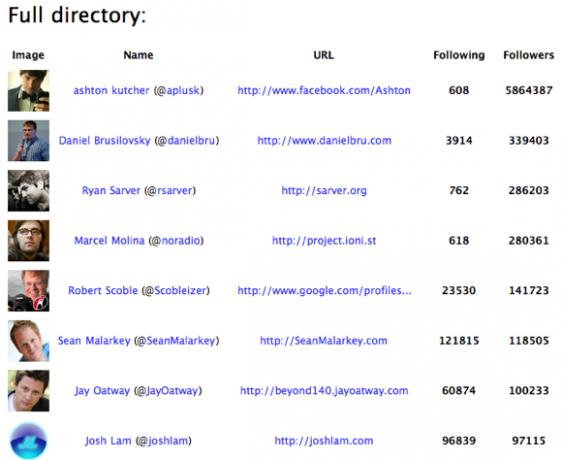Open Daniel Brusilovsky's avatar thumbnail

(x=29, y=141)
